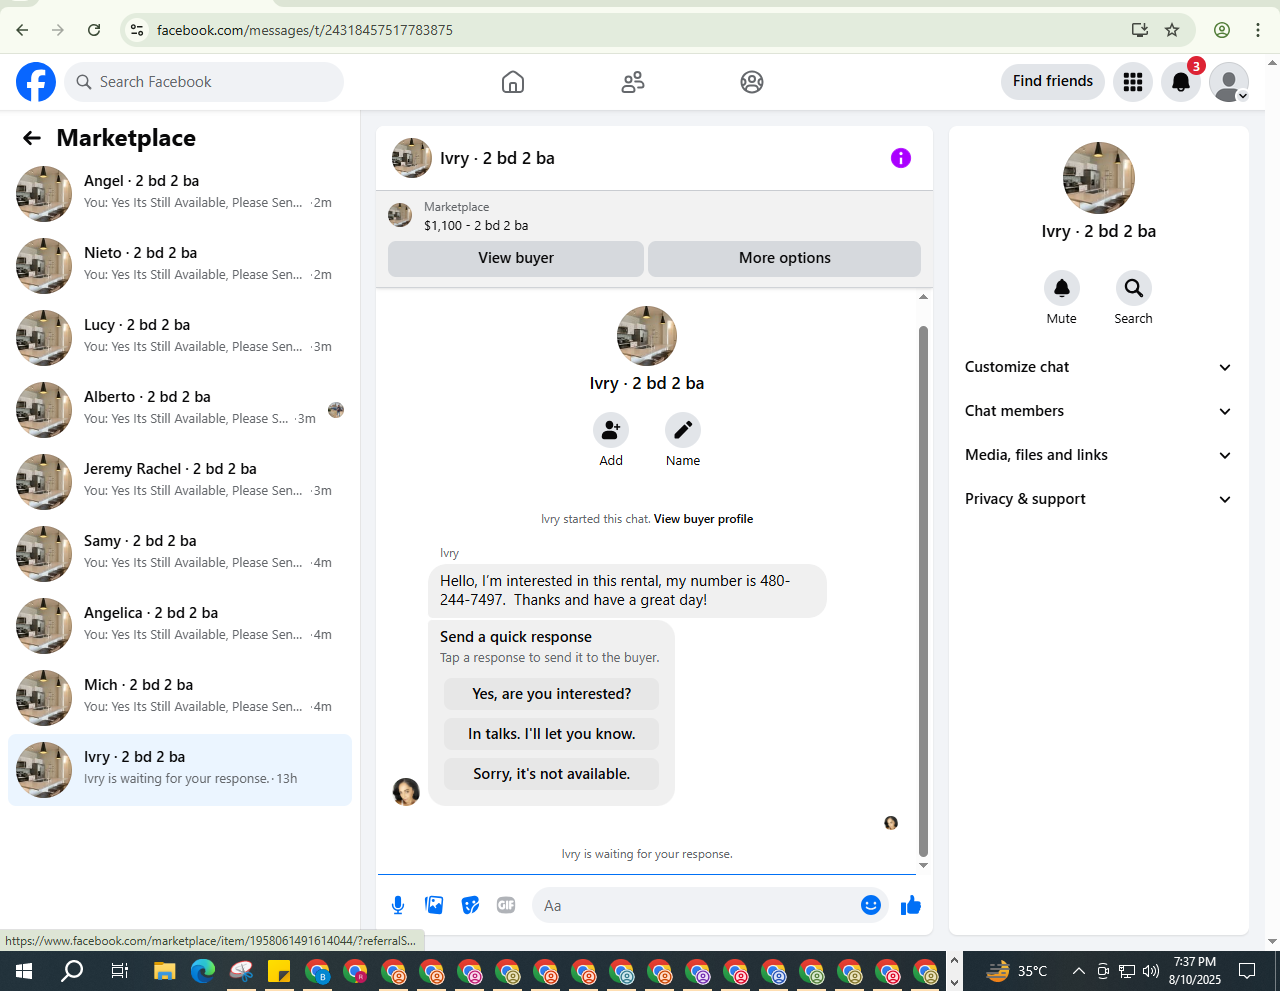Viewport: 1280px width, 991px height.
Task: Click the Search Facebook field
Action: tap(204, 82)
